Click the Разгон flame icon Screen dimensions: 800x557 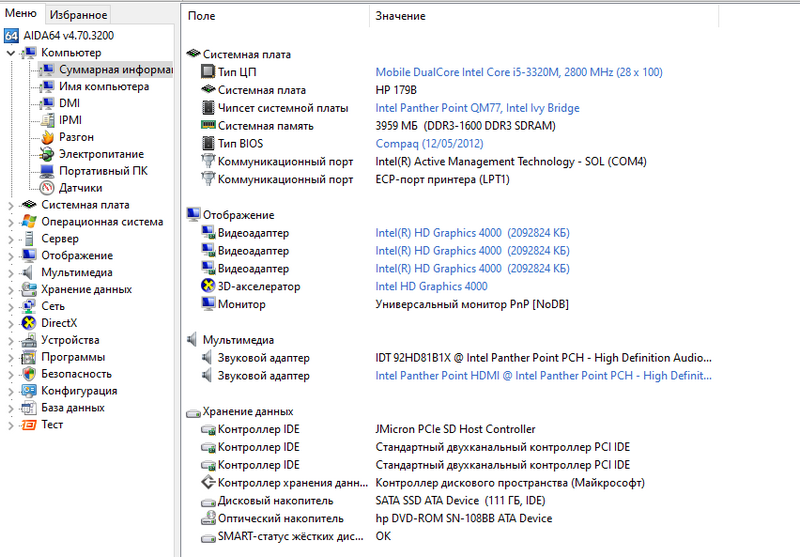click(47, 137)
